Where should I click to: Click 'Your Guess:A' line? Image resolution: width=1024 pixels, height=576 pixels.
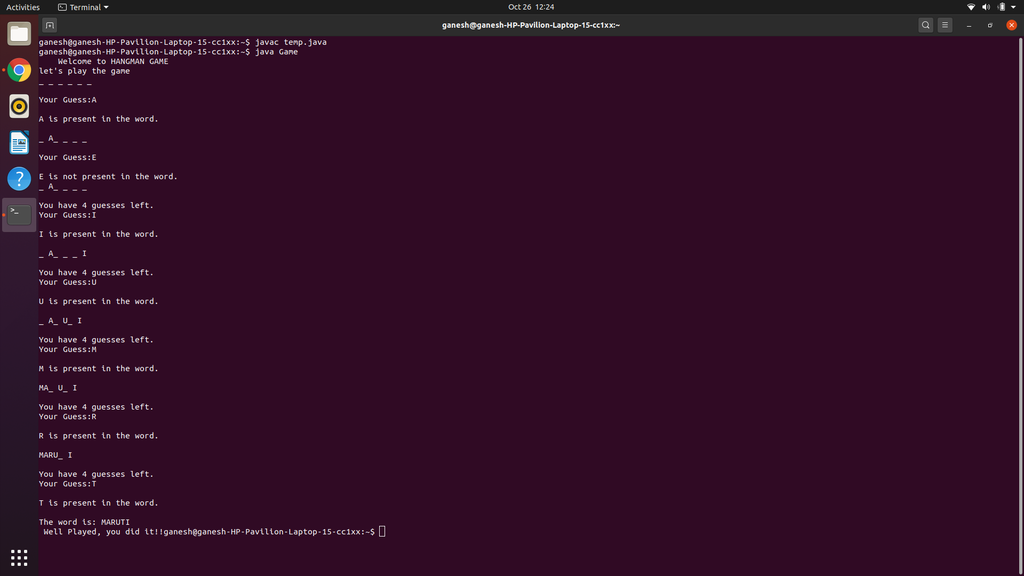pyautogui.click(x=67, y=100)
